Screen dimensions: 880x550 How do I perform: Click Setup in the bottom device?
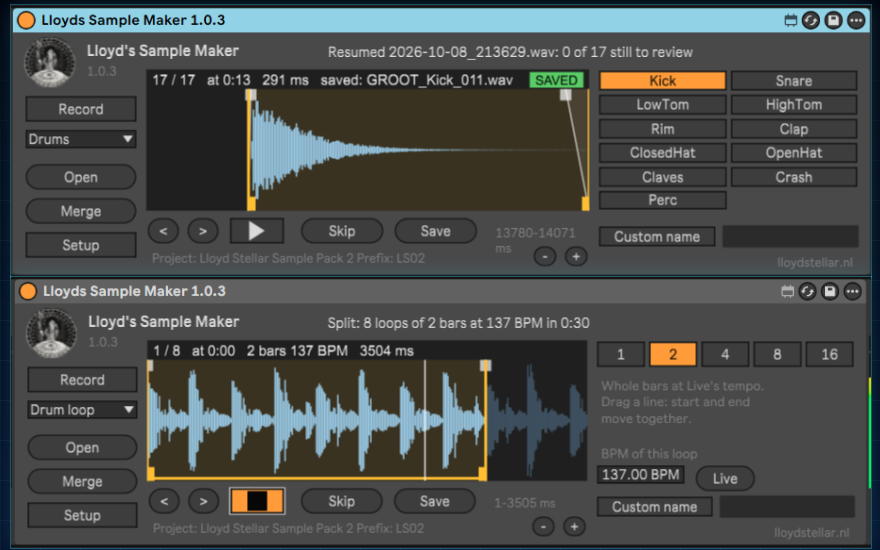(82, 515)
